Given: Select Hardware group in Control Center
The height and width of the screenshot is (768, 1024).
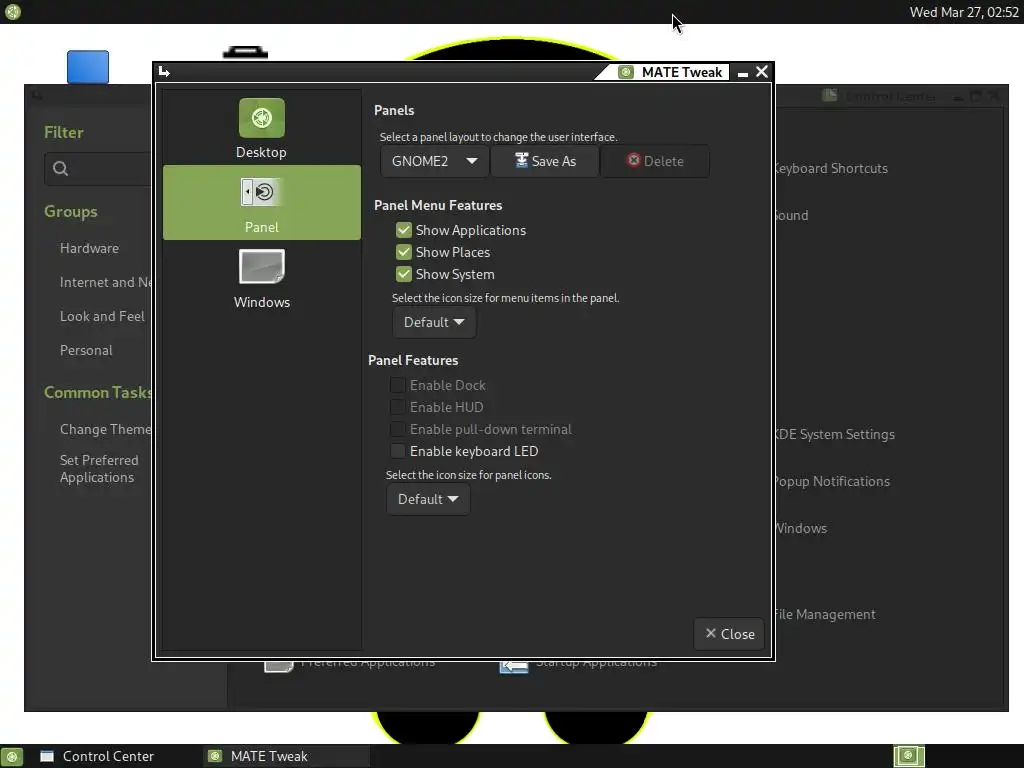Looking at the screenshot, I should 89,248.
